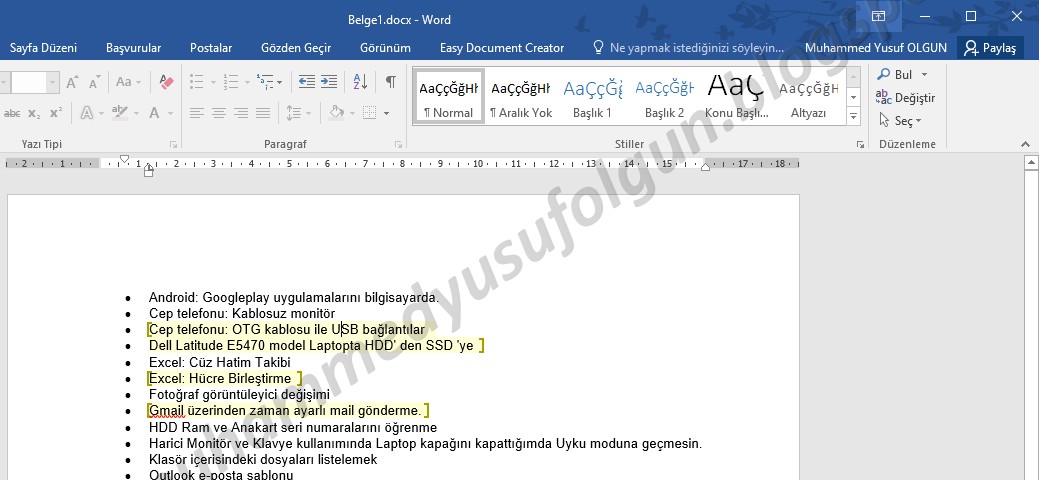Click 'Excel: Cüz Hatim Takibi' list line
Viewport: 1039px width, 480px height.
click(219, 362)
